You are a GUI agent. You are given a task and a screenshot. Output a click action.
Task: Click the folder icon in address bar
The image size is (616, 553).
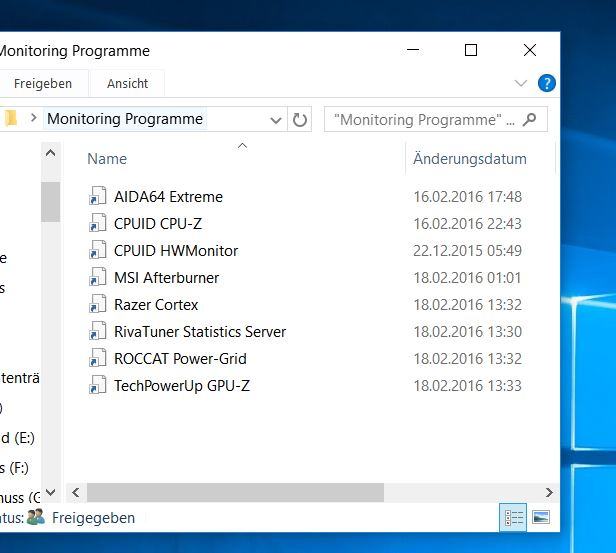point(11,118)
